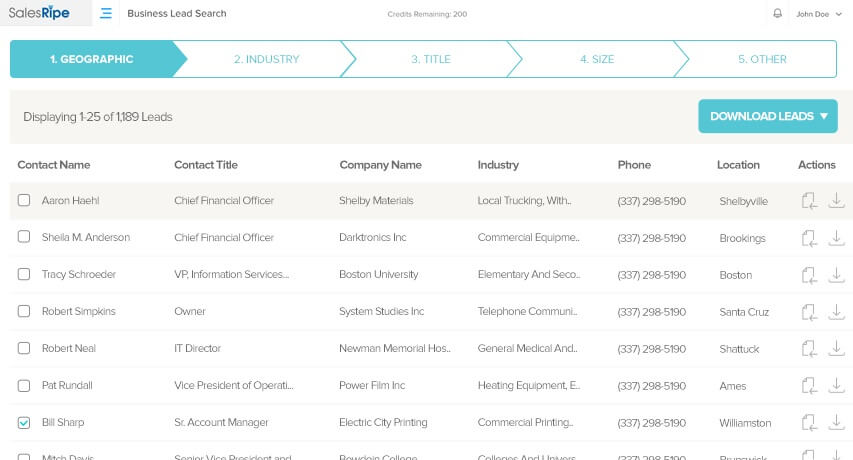Check the box for Aaron Haehl
Screen dimensions: 853x460
(x=24, y=201)
